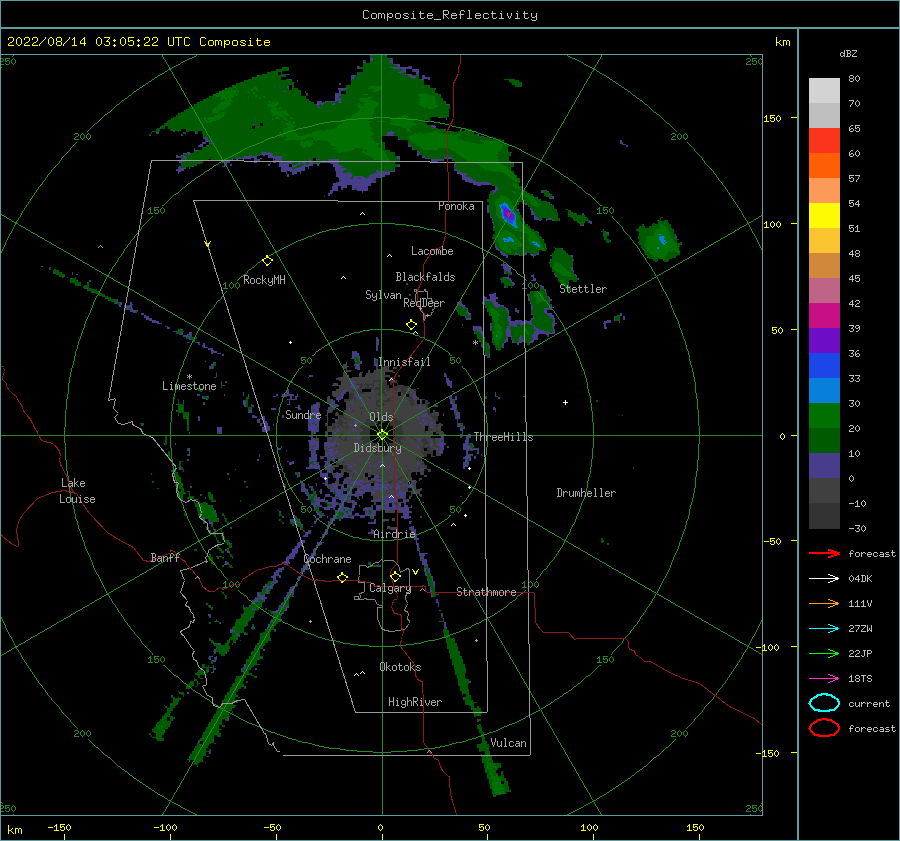
Task: Click the white plus marker north of Drumheller
Action: tap(565, 402)
